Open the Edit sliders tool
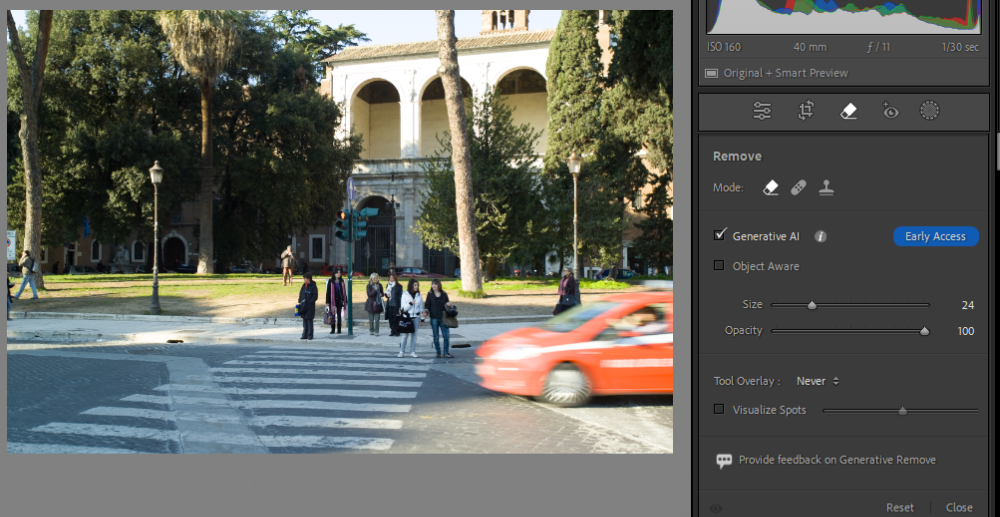The width and height of the screenshot is (1000, 517). (762, 112)
